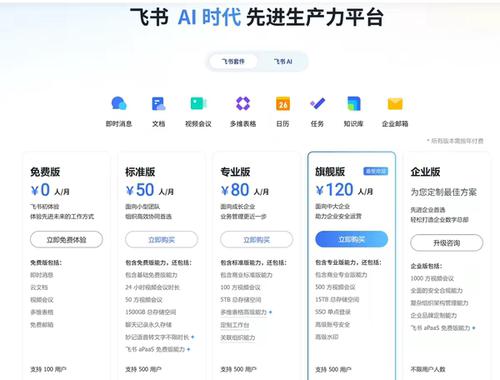
Task: Click 1500GB 总存储空间 text
Action: pos(151,312)
